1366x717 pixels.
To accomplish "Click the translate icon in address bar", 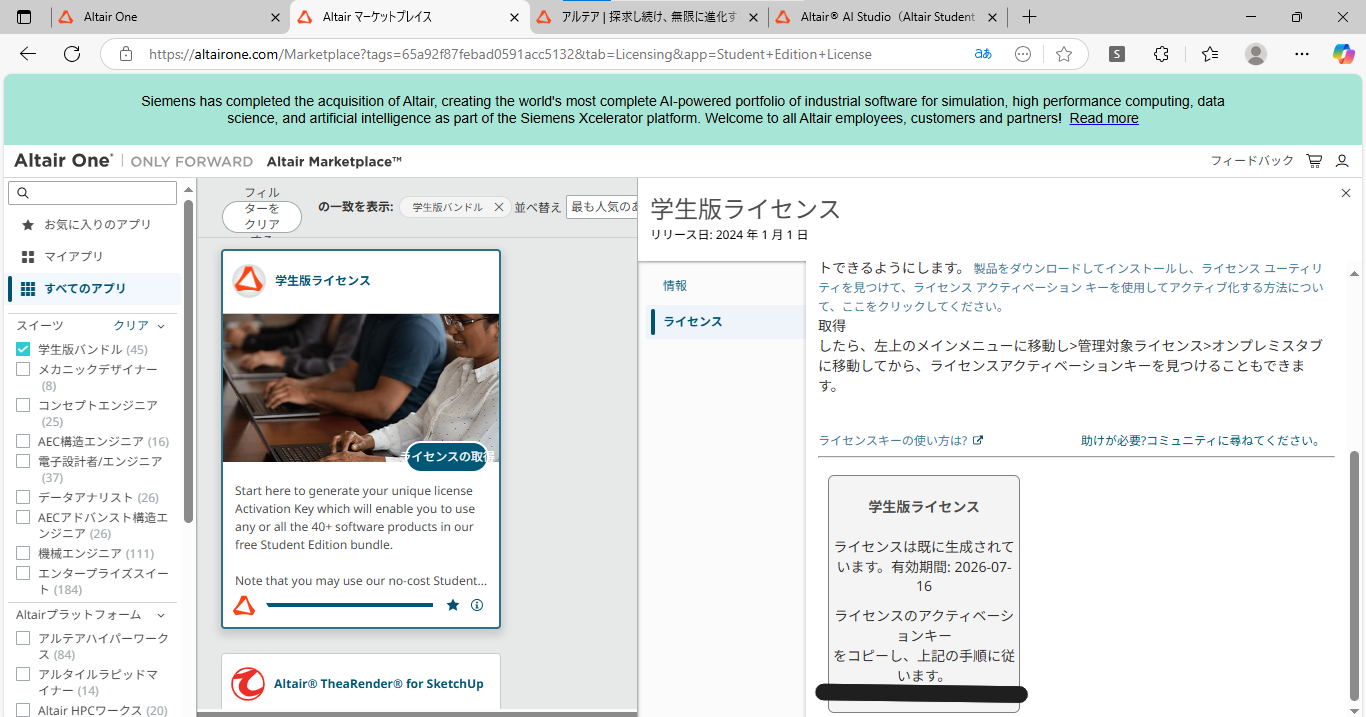I will coord(983,54).
